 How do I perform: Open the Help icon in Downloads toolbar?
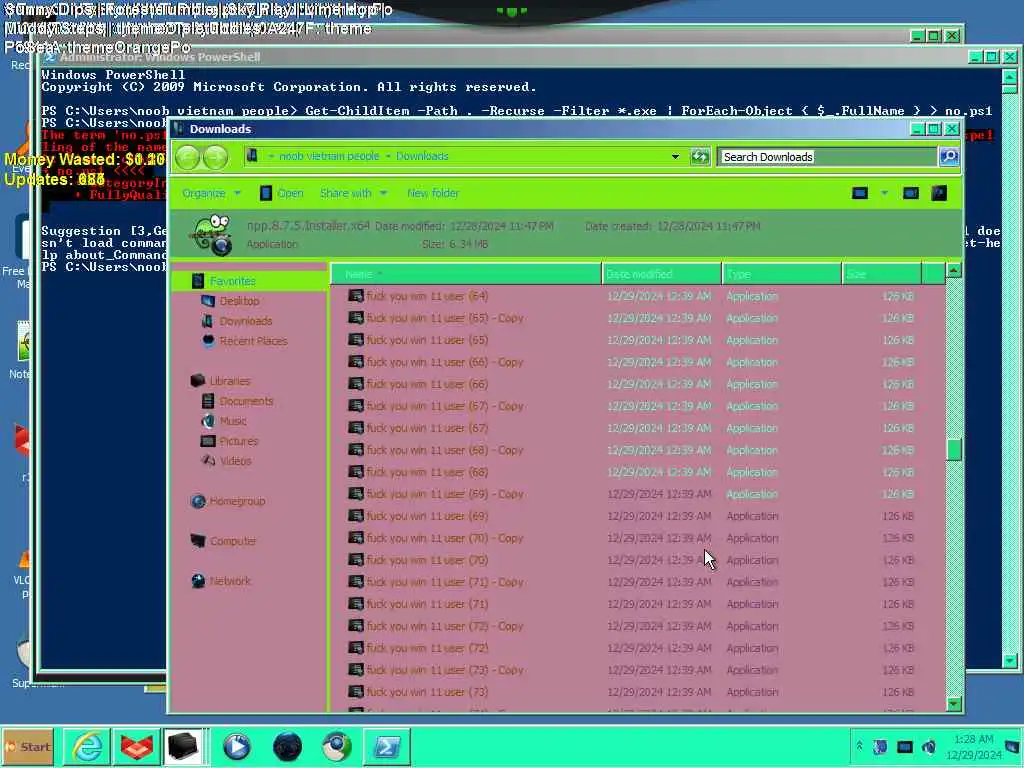tap(939, 193)
